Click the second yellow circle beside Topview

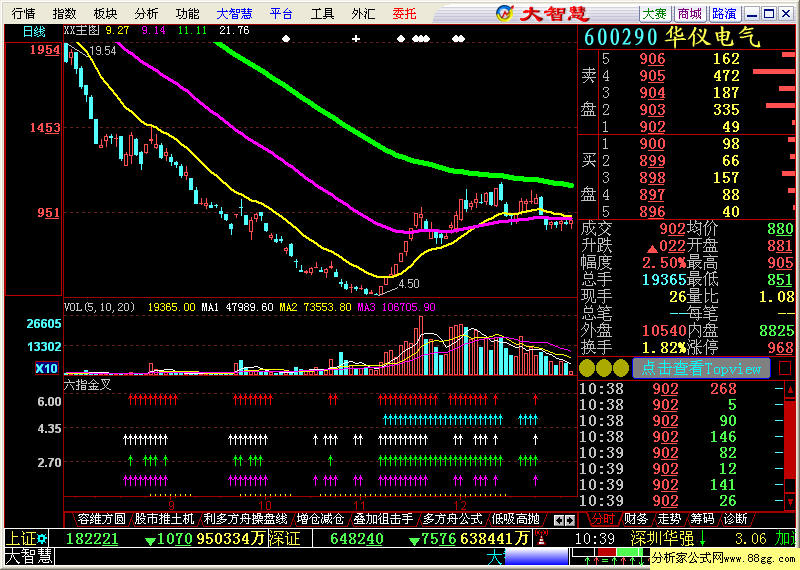(x=604, y=368)
